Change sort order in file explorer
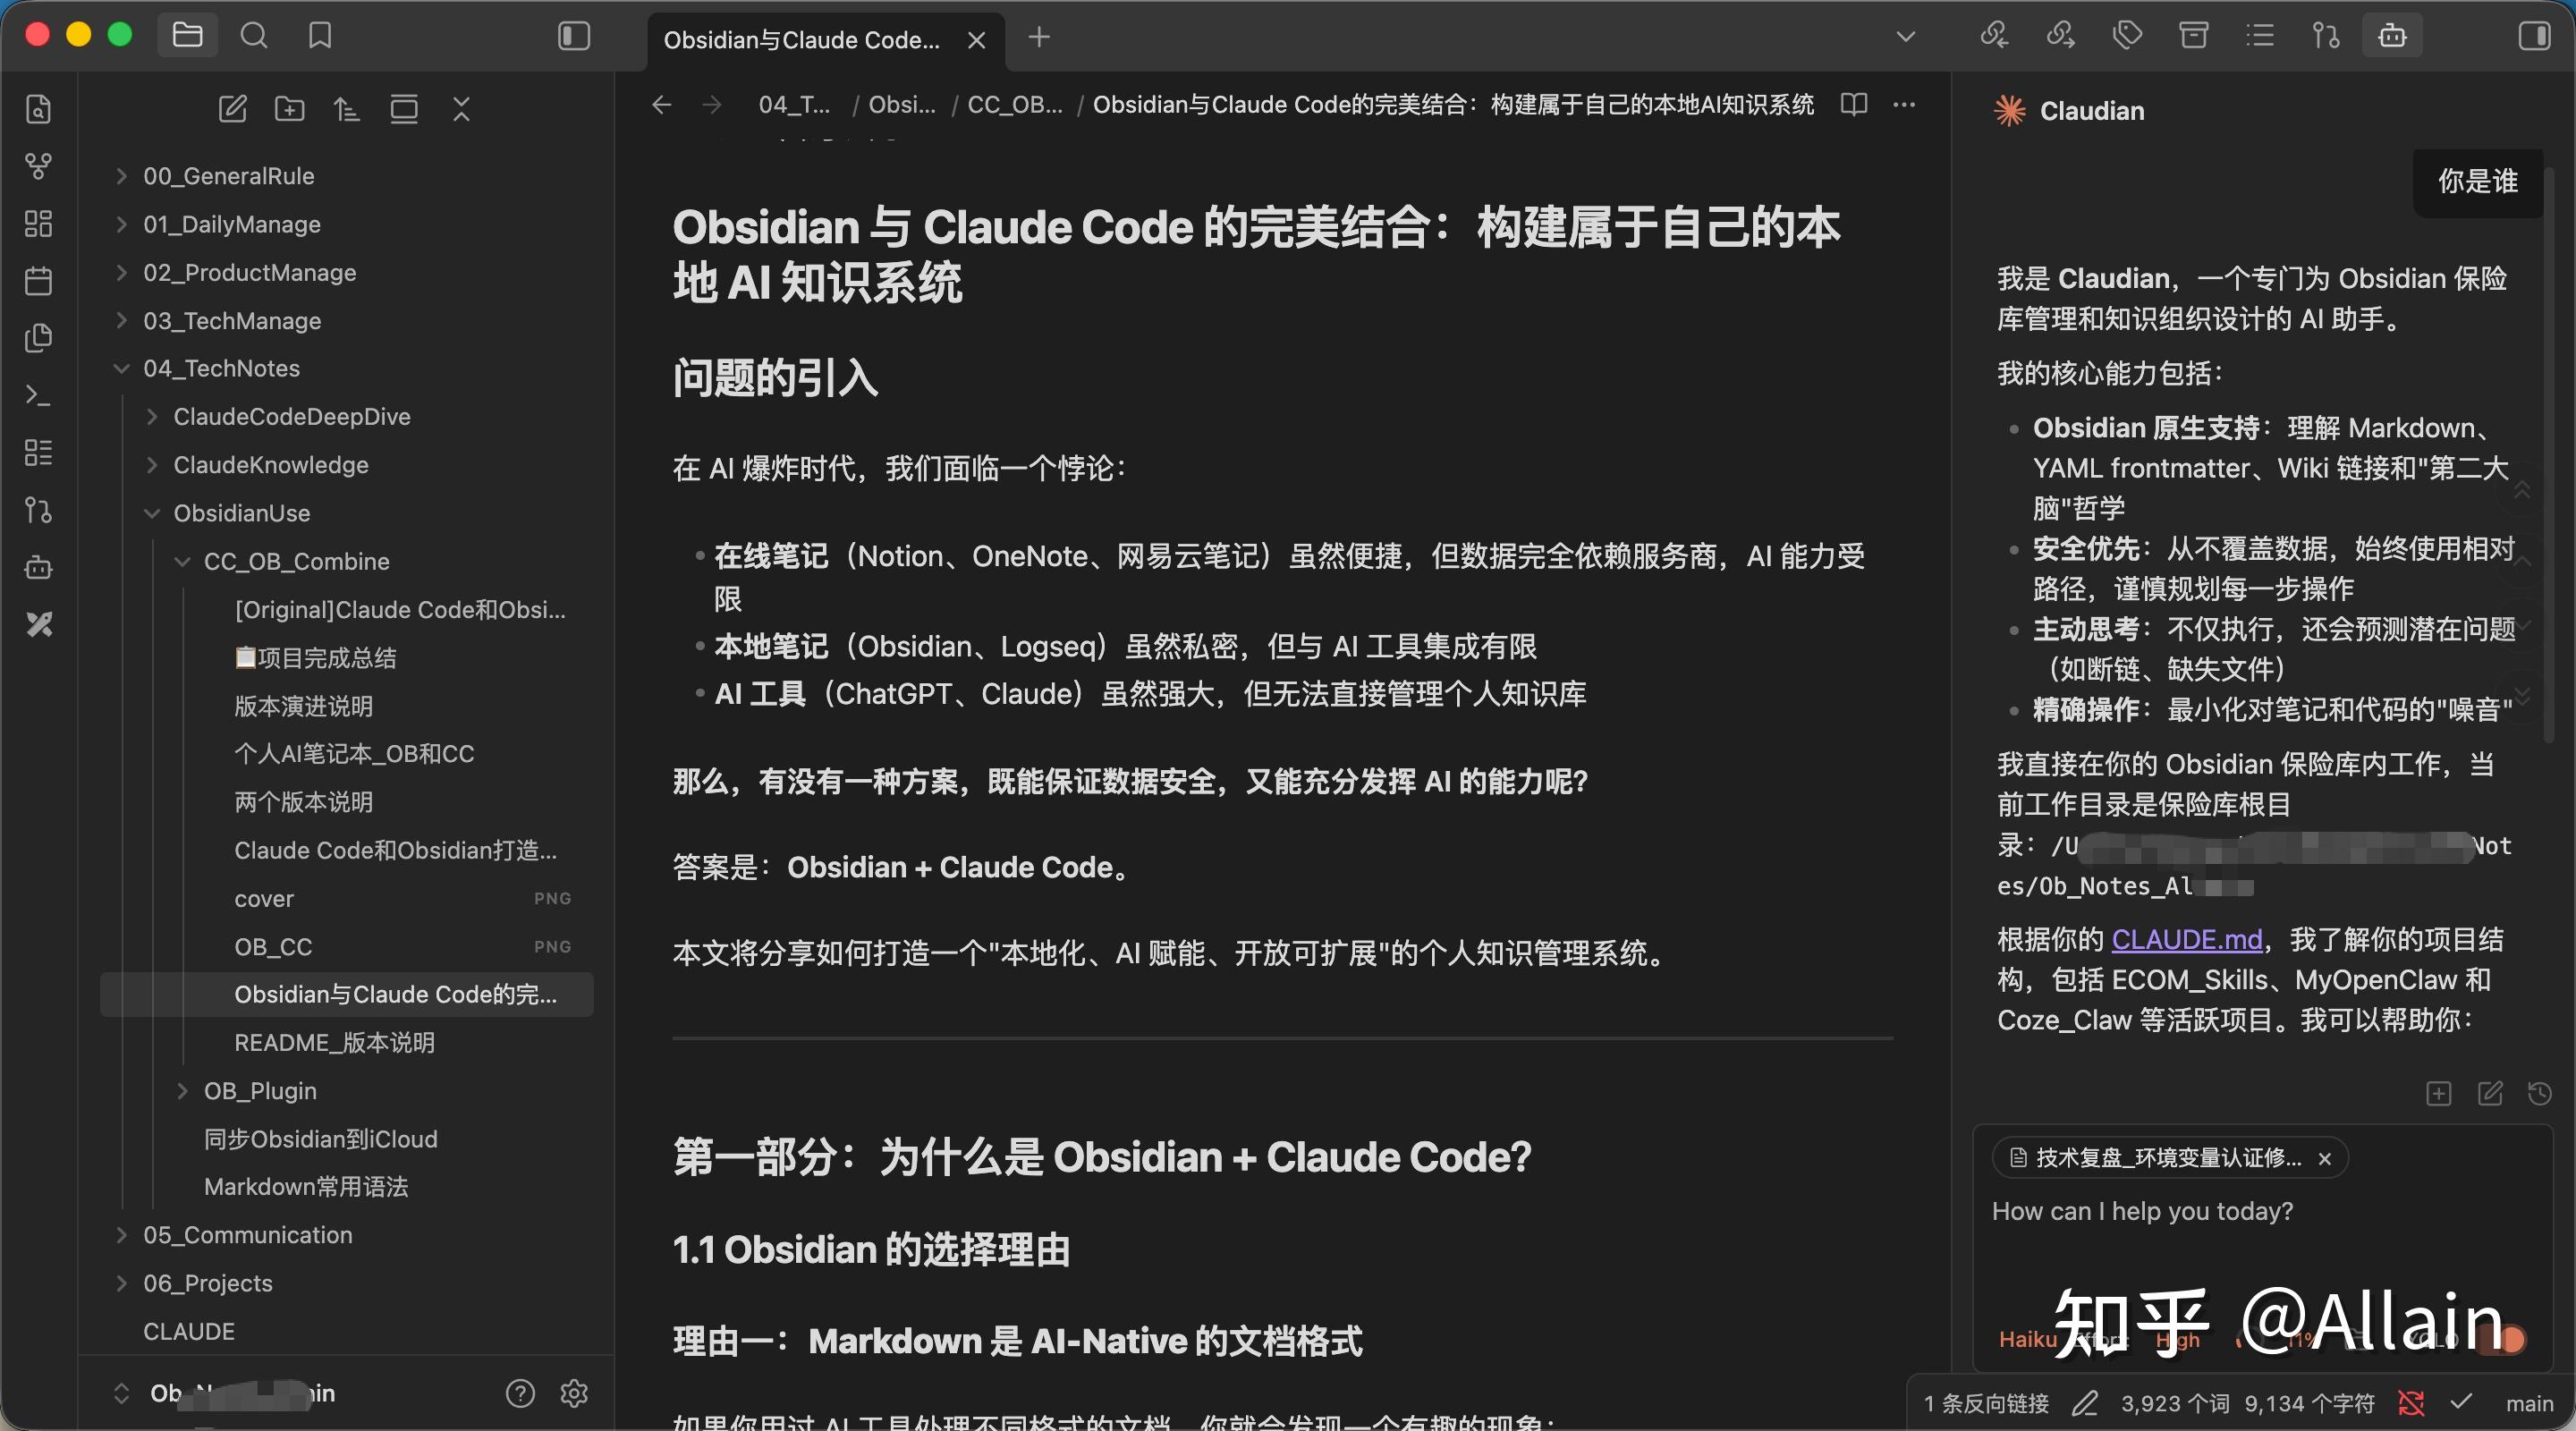 (x=346, y=109)
